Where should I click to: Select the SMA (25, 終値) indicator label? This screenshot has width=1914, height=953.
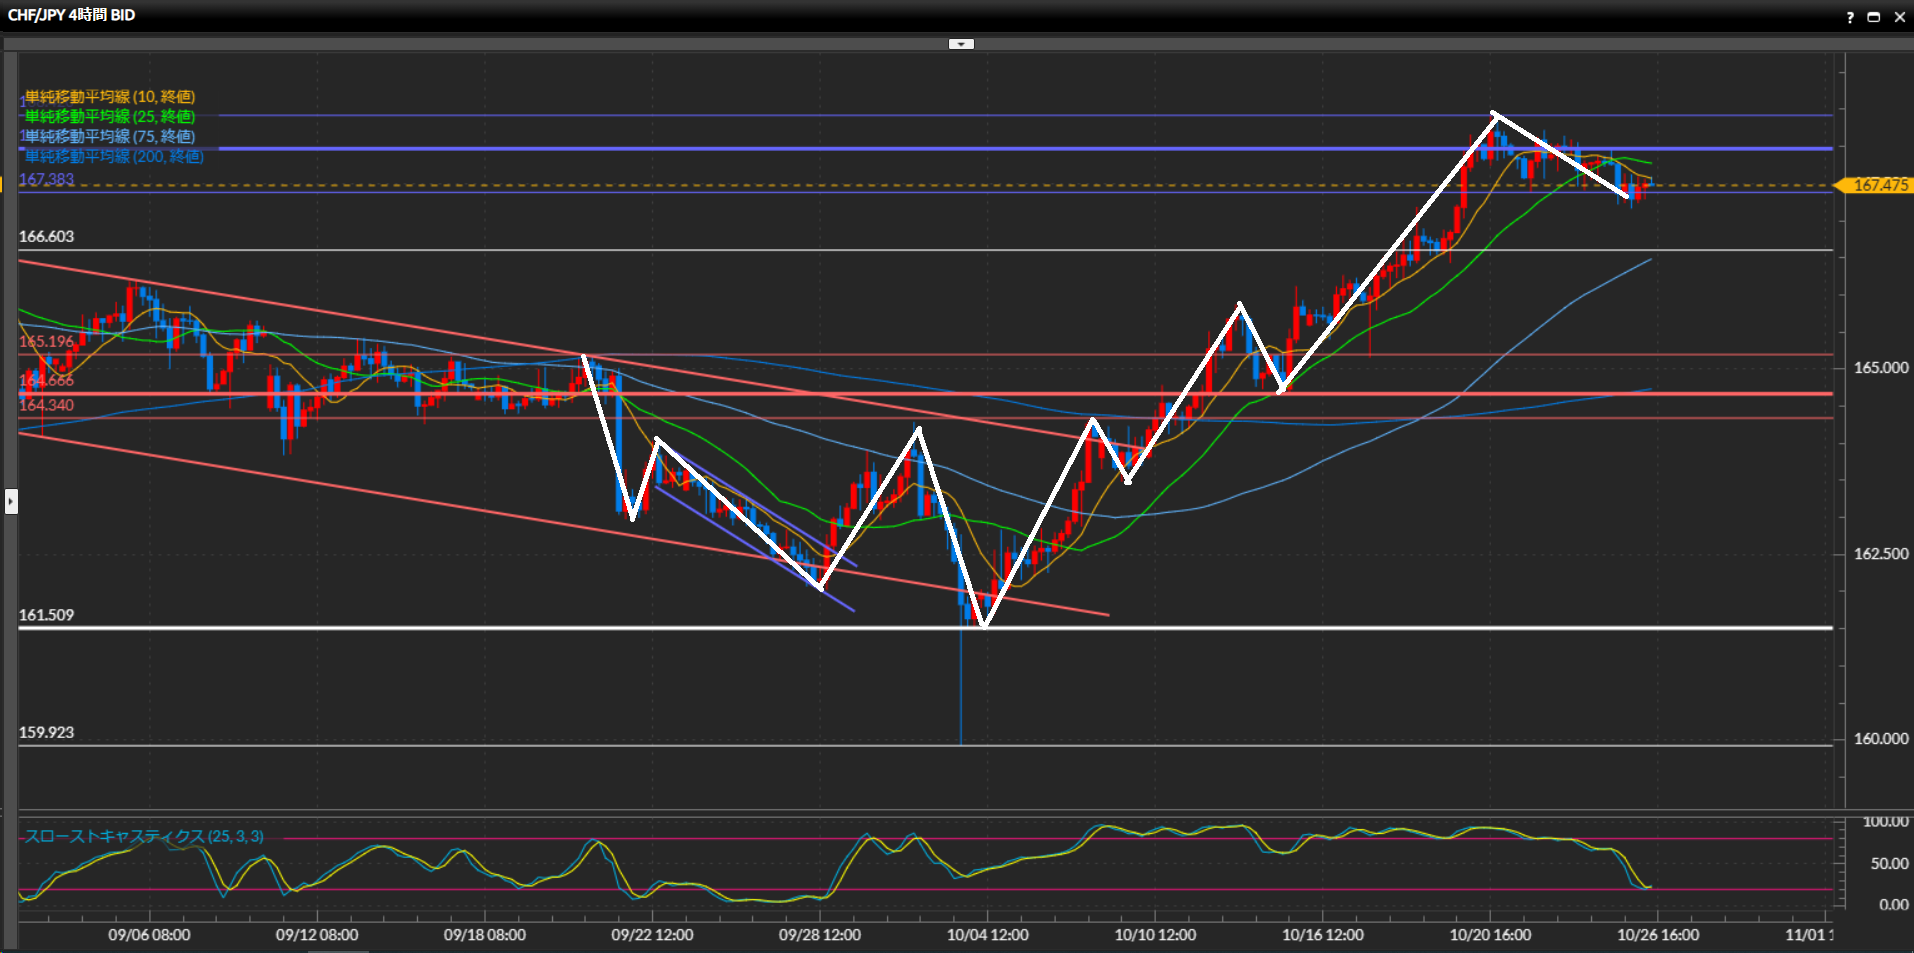point(109,117)
